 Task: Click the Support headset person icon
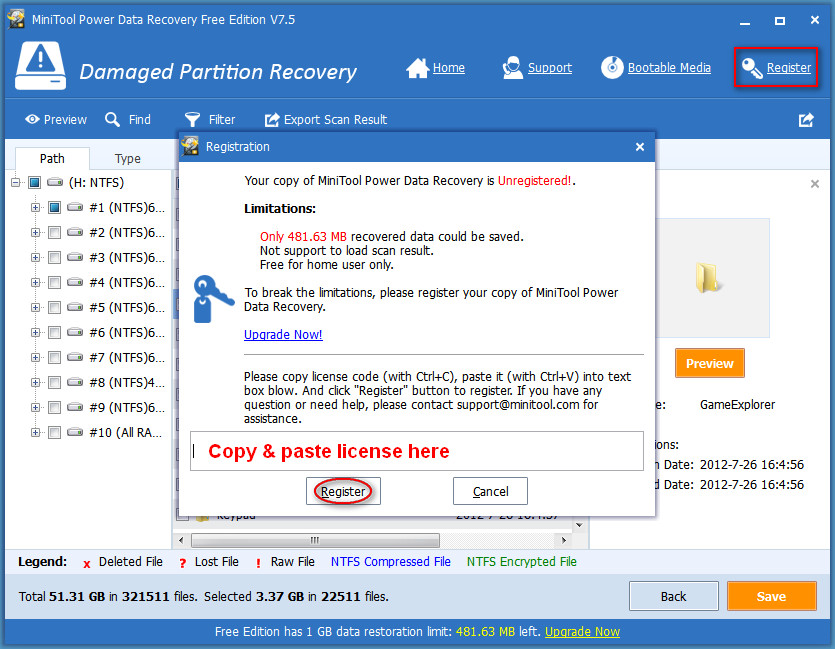click(512, 68)
